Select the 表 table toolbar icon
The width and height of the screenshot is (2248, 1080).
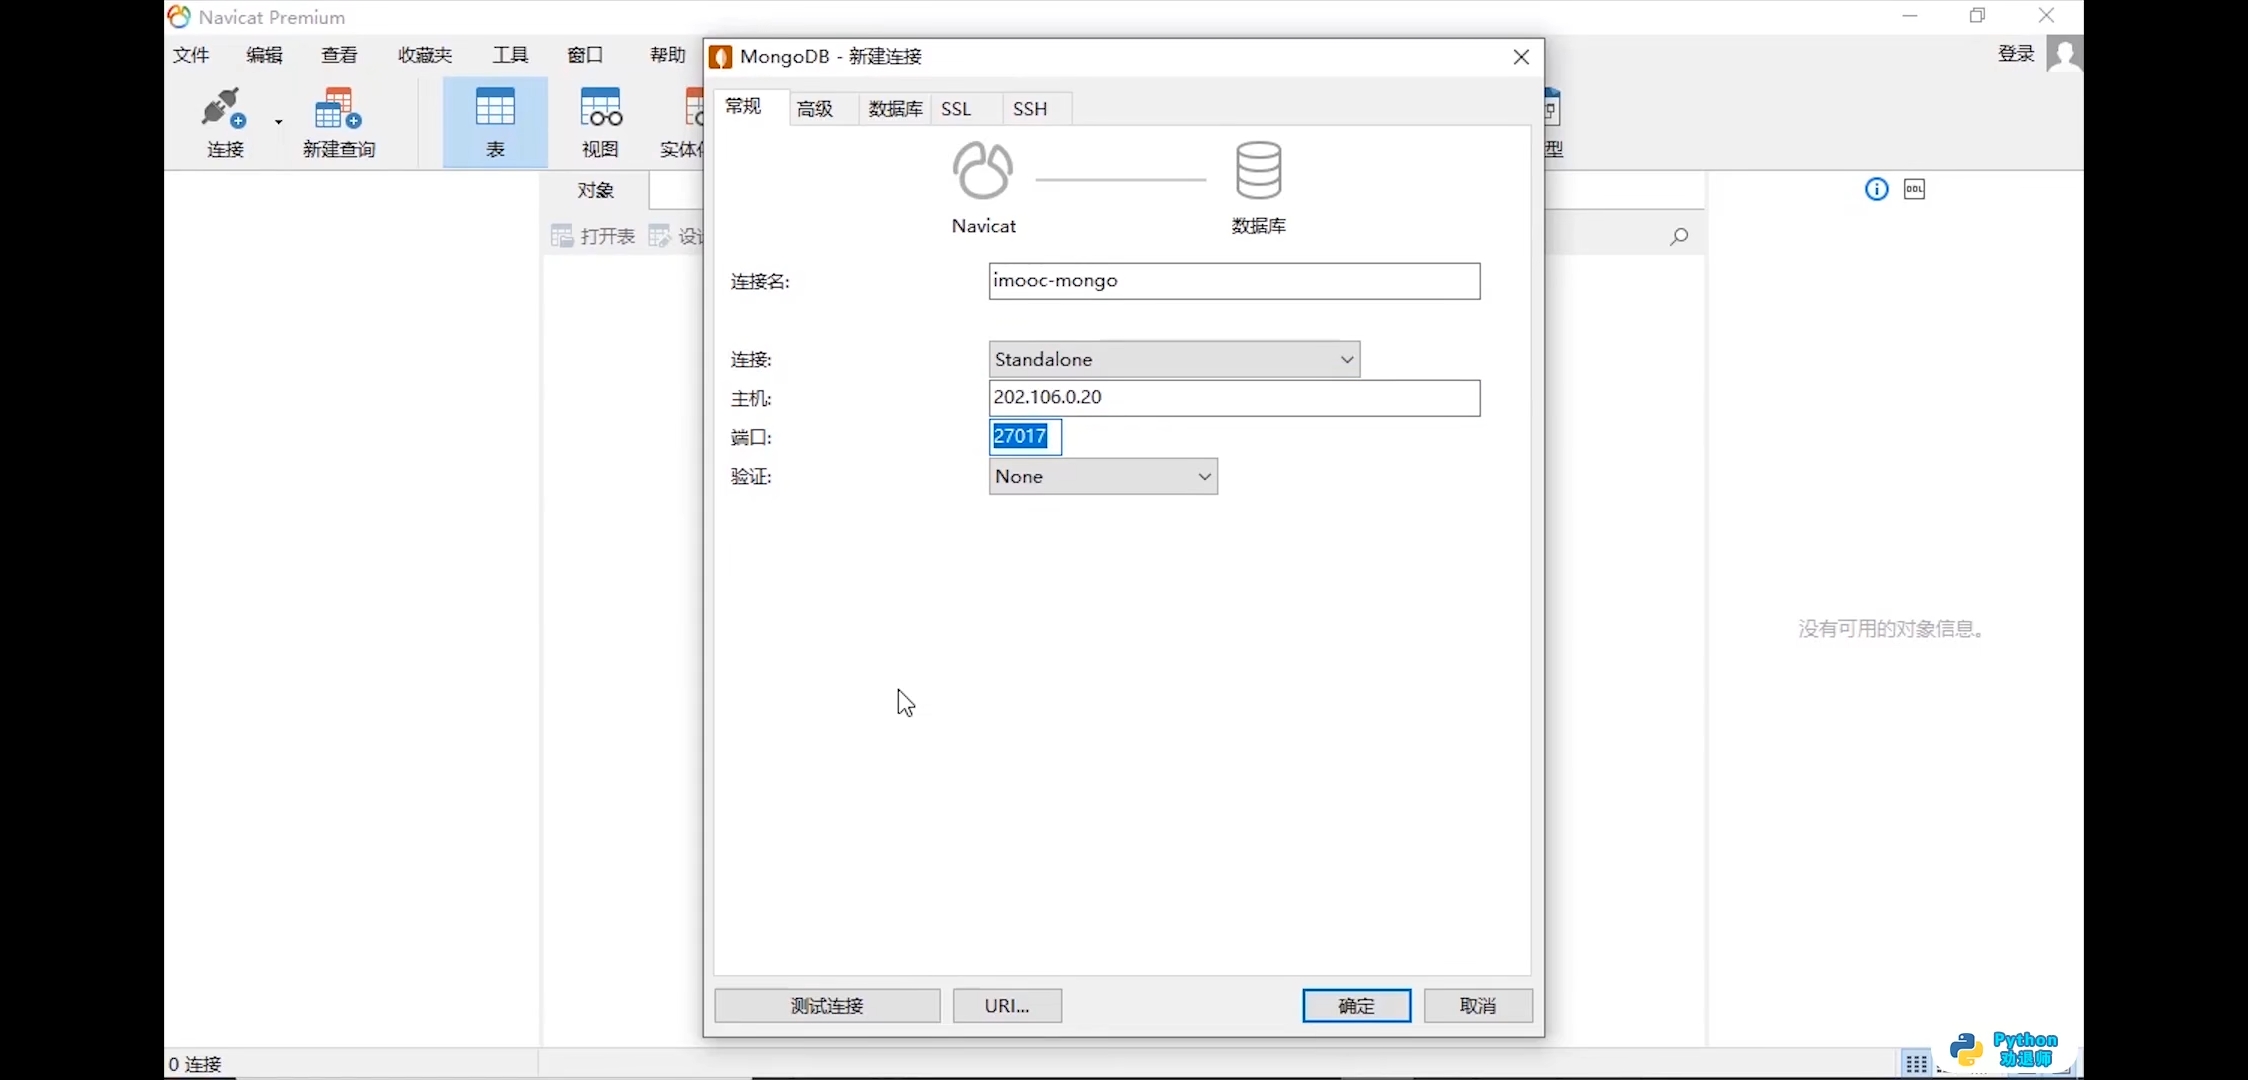(x=495, y=122)
